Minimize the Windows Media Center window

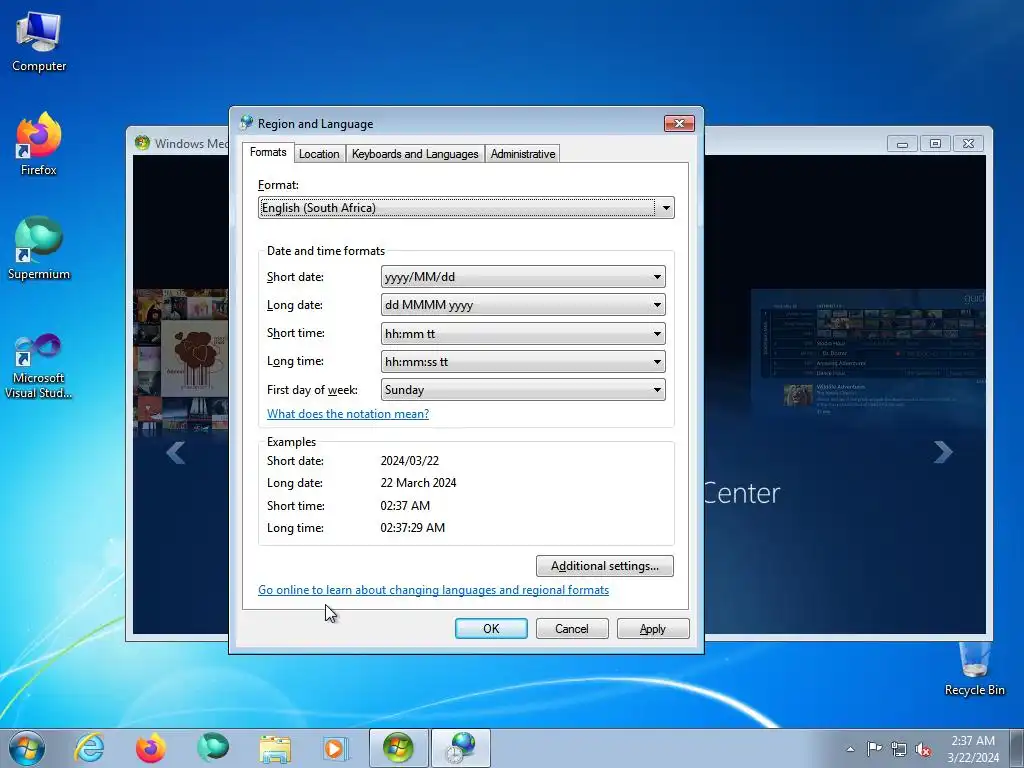(902, 144)
